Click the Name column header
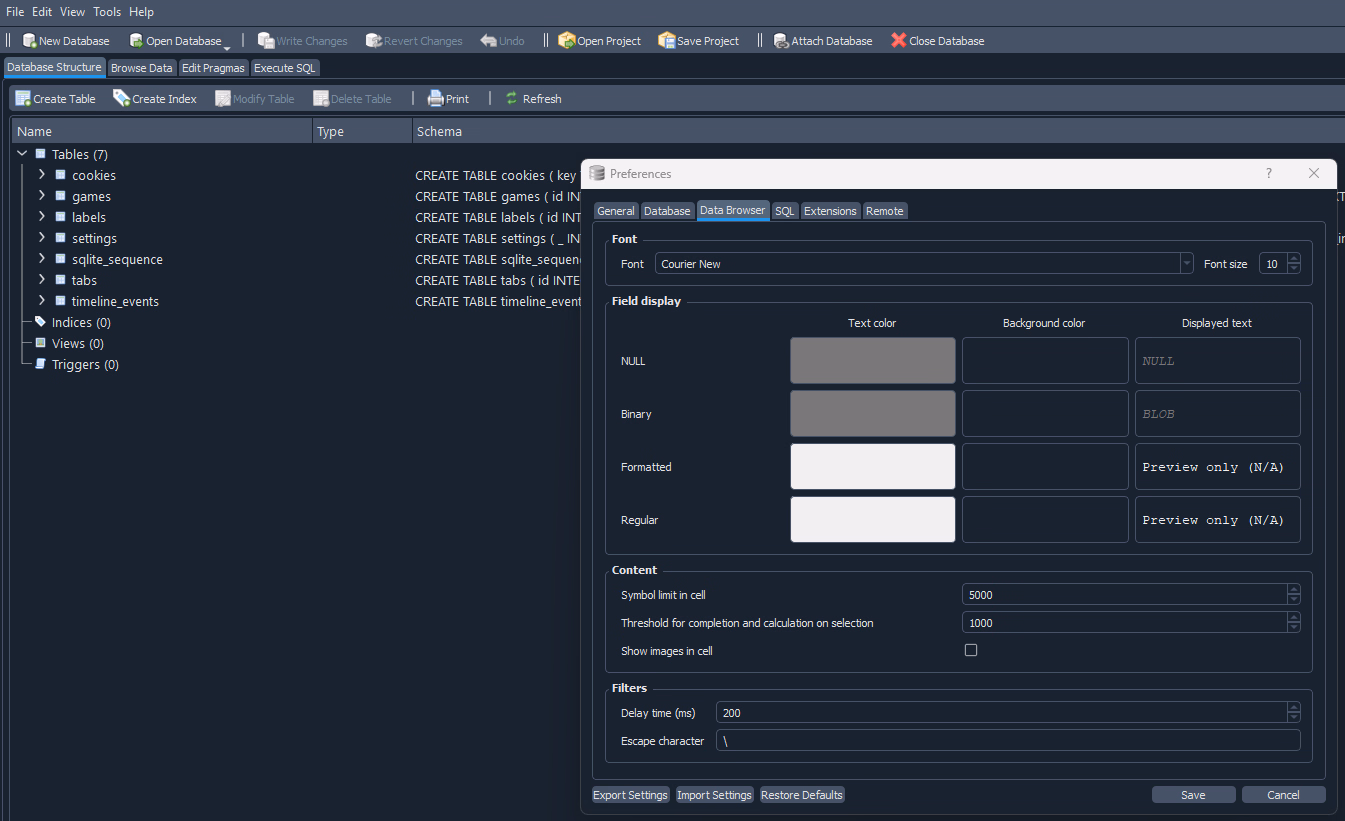This screenshot has height=821, width=1345. click(x=162, y=131)
